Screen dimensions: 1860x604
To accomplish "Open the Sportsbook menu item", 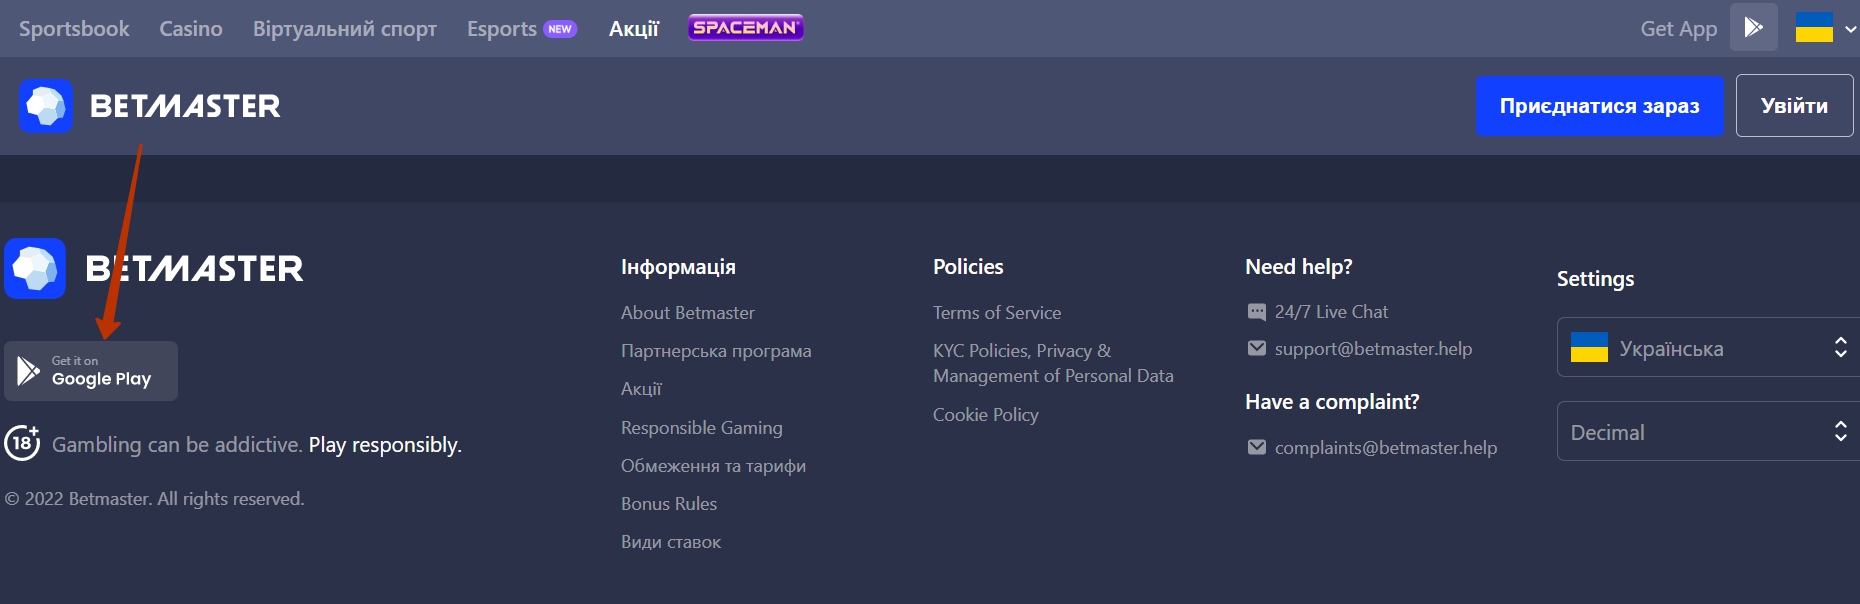I will coord(74,29).
